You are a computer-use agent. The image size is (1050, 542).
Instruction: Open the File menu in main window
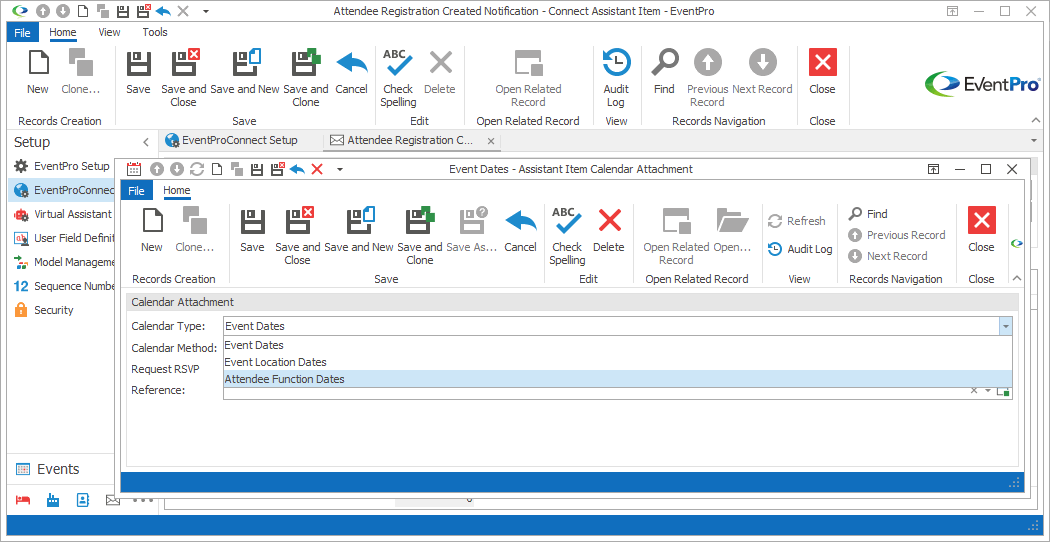(23, 32)
